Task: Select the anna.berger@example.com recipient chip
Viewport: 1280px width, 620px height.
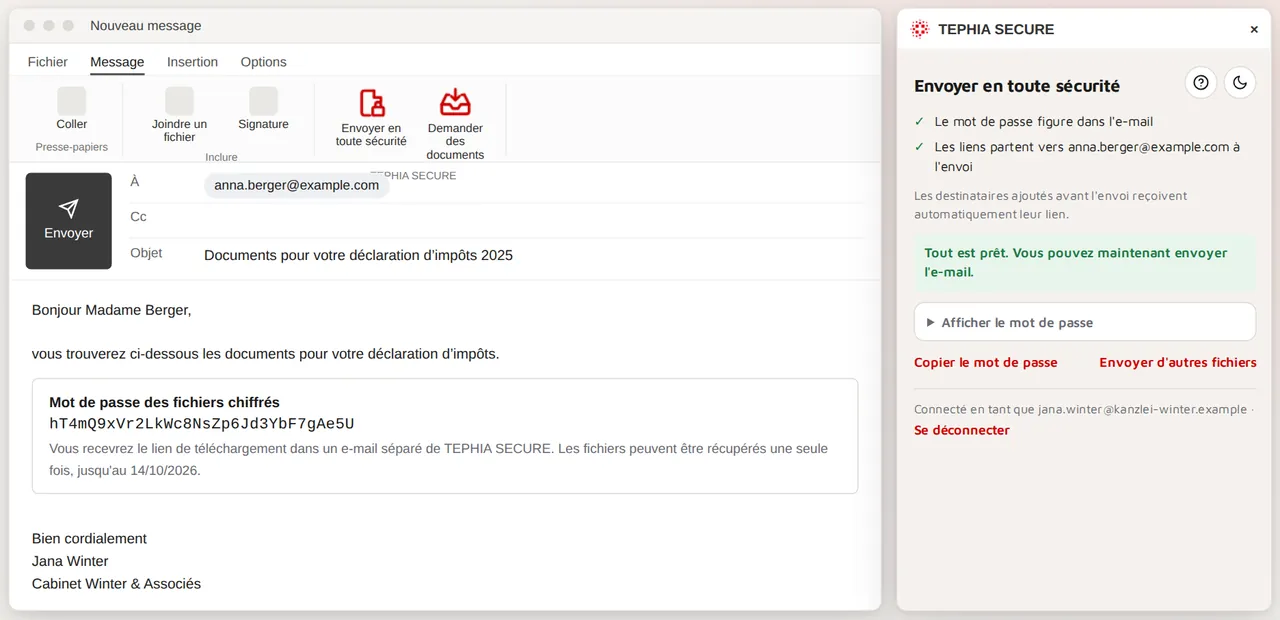Action: click(x=297, y=185)
